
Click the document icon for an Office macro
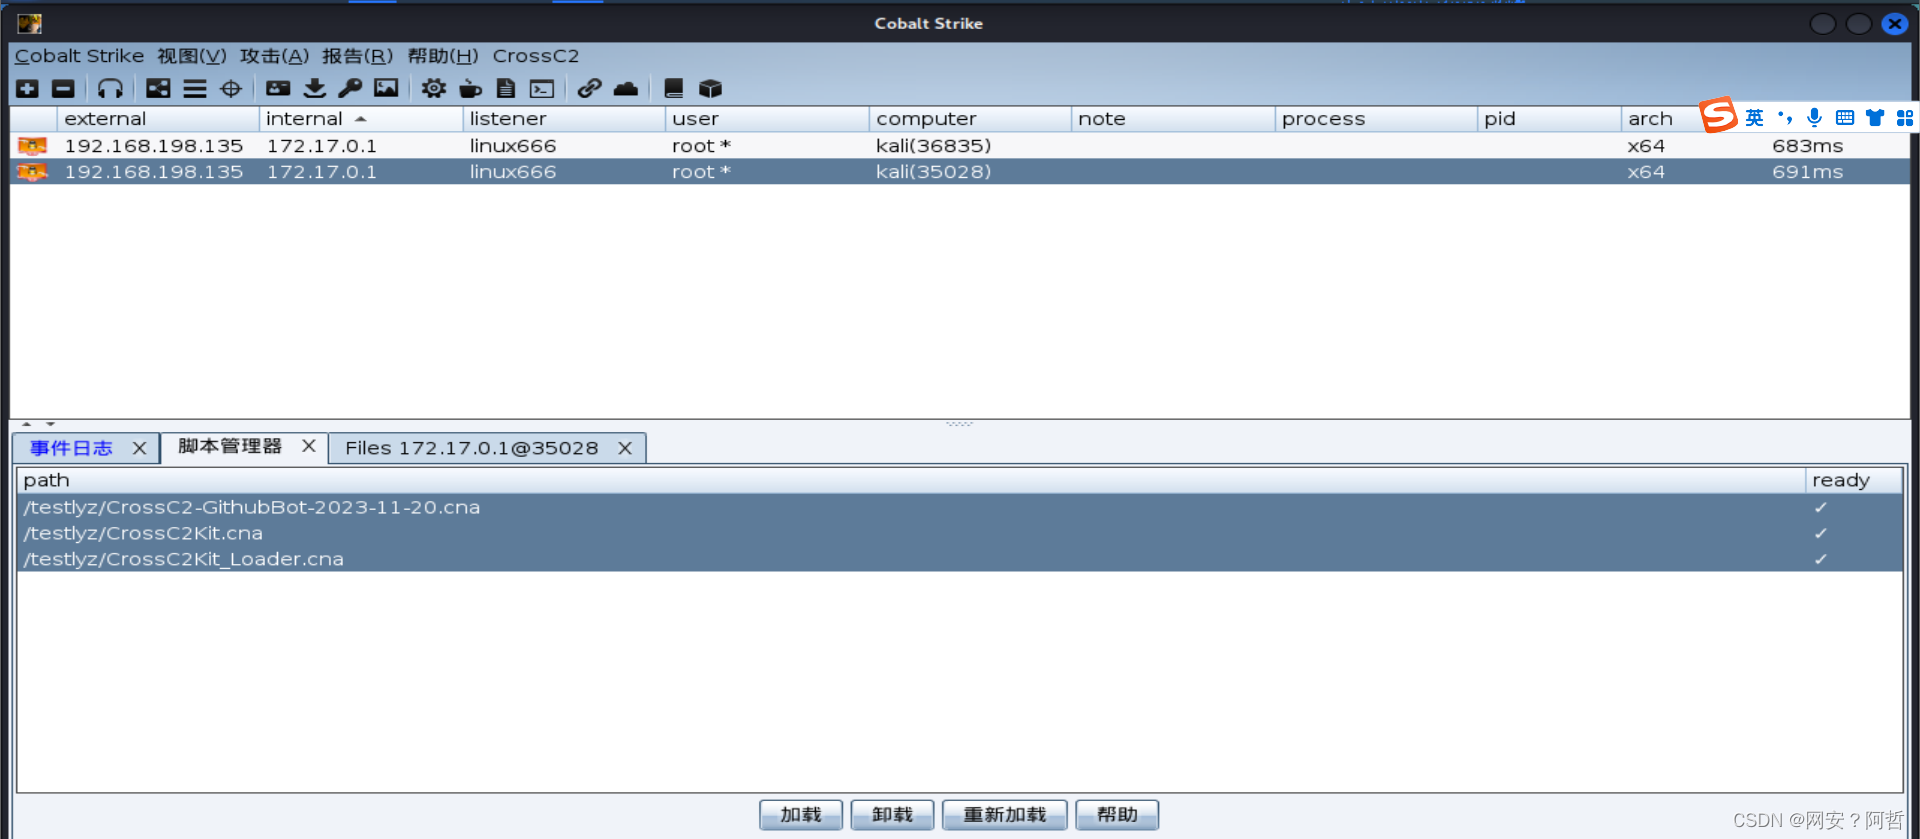click(506, 89)
